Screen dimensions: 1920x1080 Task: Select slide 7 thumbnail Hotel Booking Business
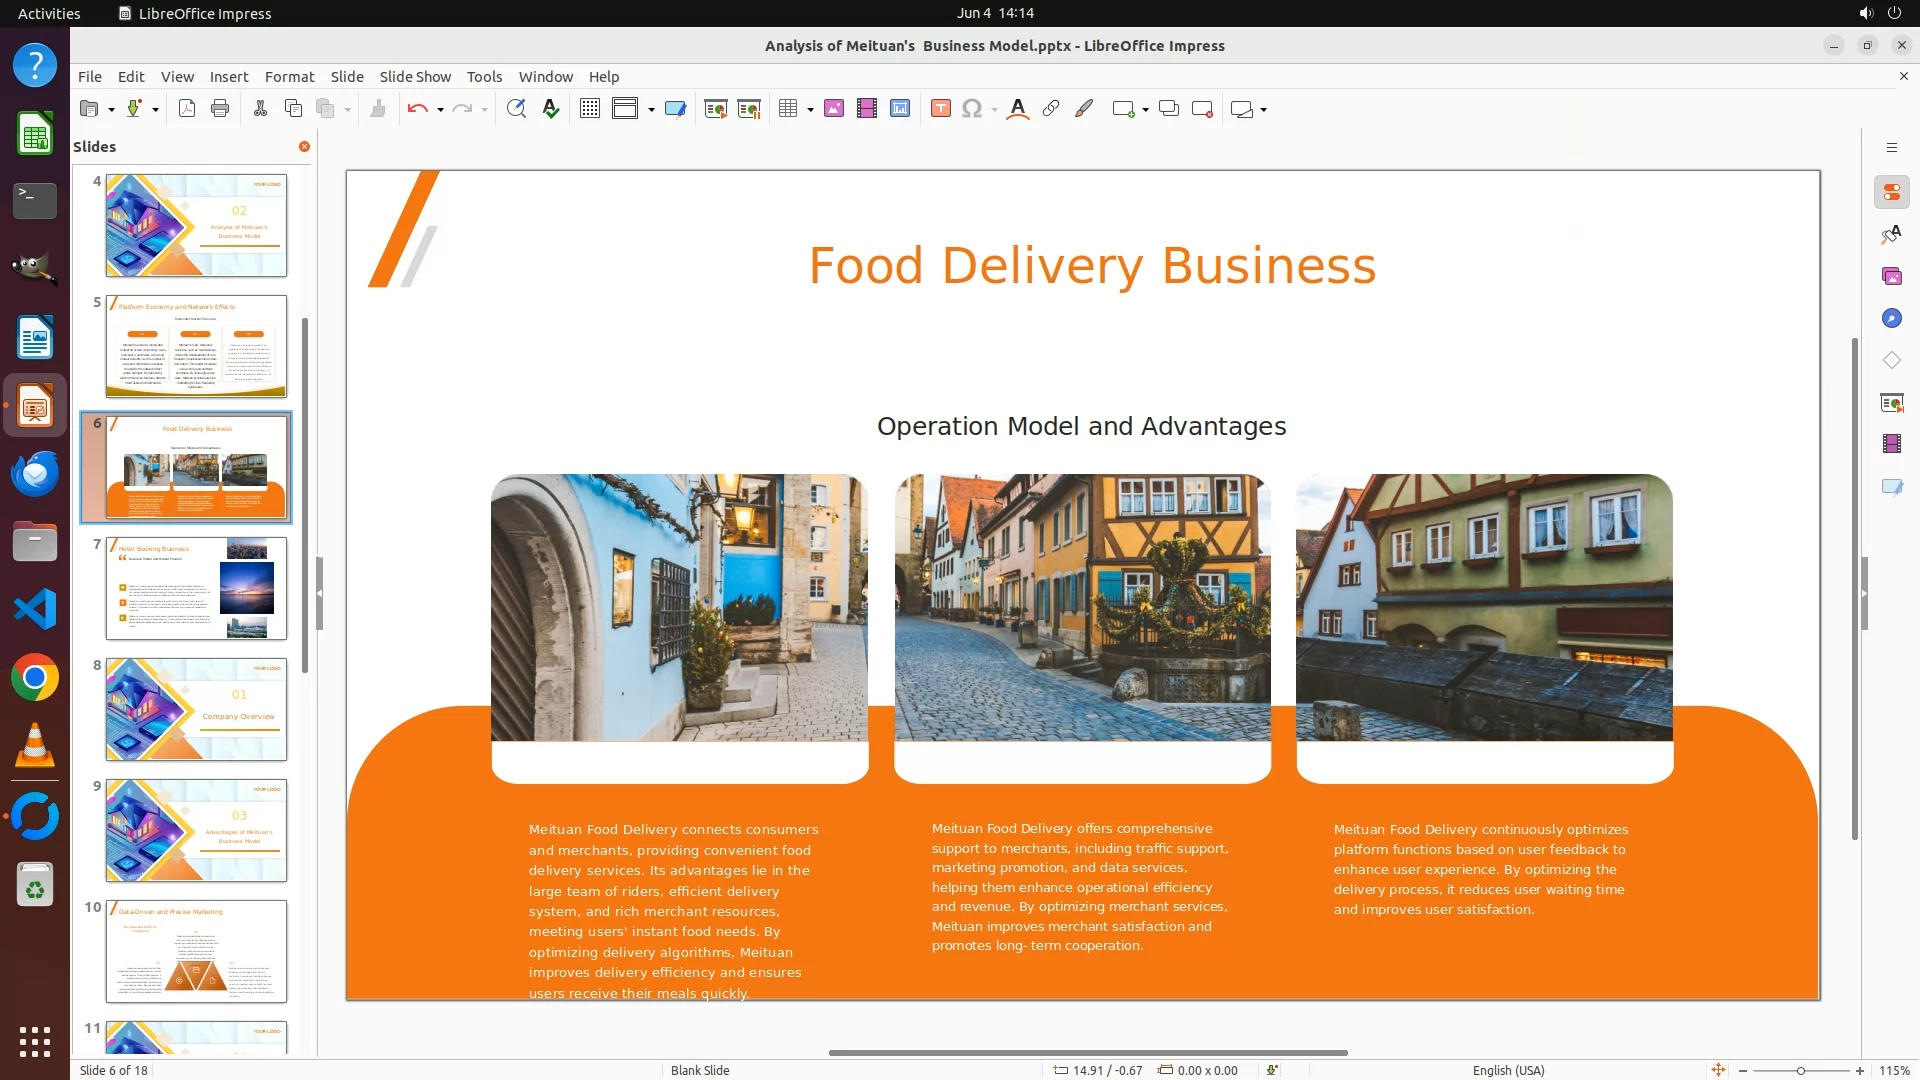point(196,588)
